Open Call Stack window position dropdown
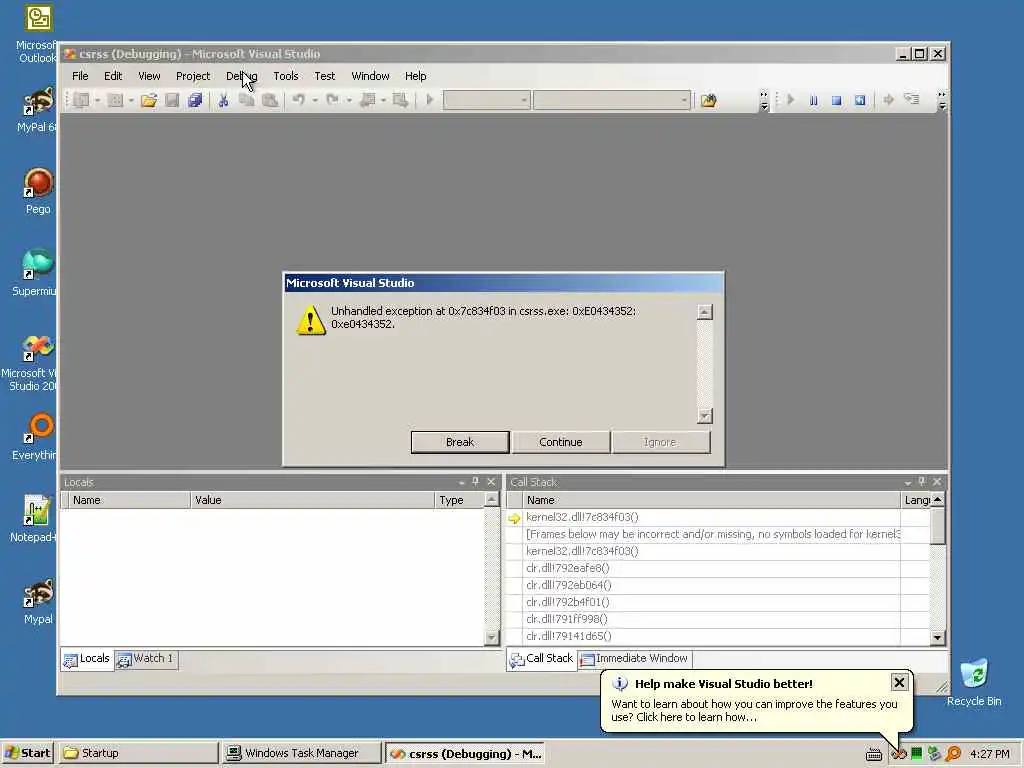Image resolution: width=1024 pixels, height=768 pixels. pyautogui.click(x=907, y=482)
